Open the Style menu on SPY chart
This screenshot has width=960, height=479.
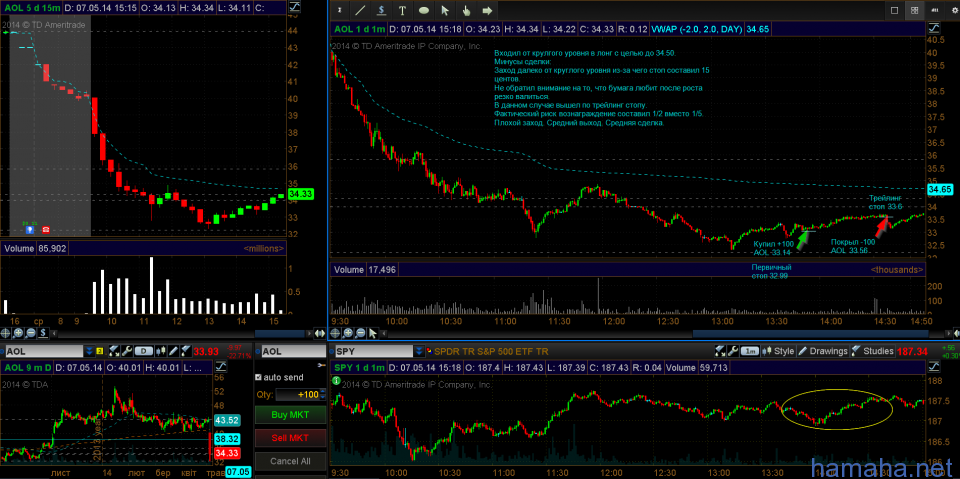click(x=778, y=351)
